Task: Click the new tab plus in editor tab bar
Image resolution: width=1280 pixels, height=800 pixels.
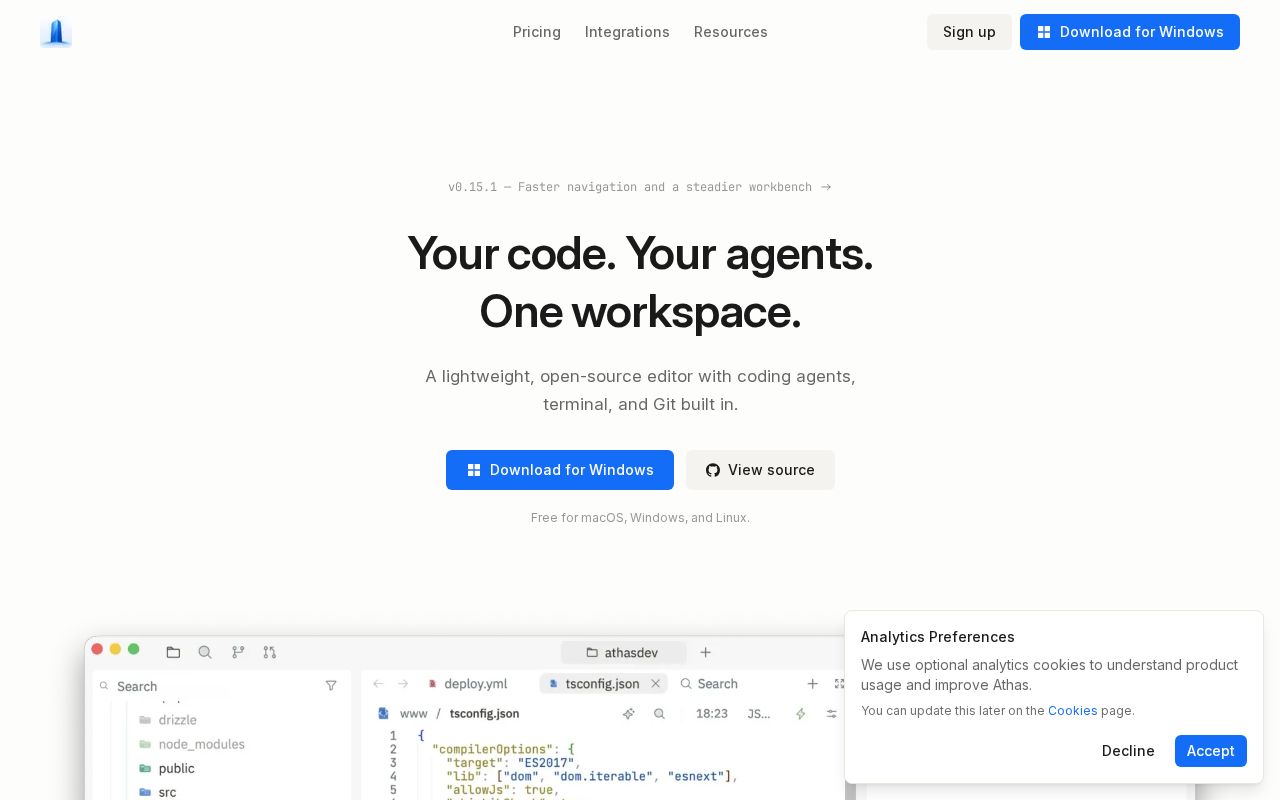Action: pyautogui.click(x=813, y=684)
